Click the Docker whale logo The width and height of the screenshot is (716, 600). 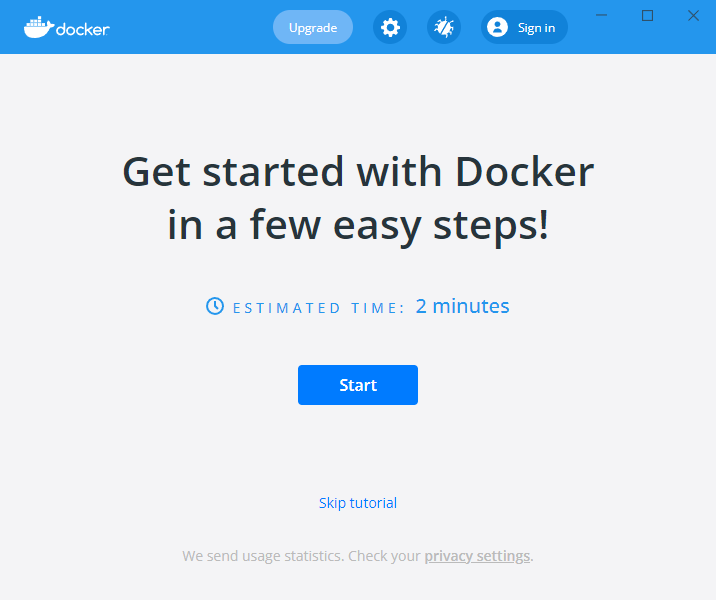point(38,27)
